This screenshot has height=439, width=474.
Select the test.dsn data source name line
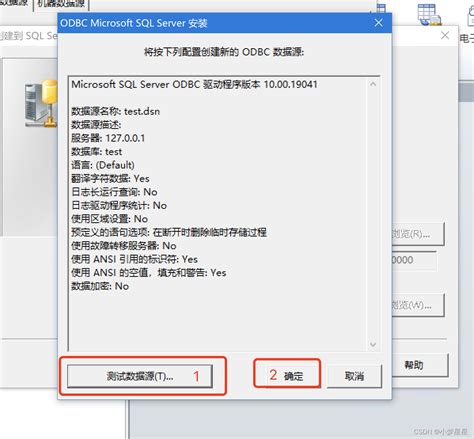pos(116,111)
